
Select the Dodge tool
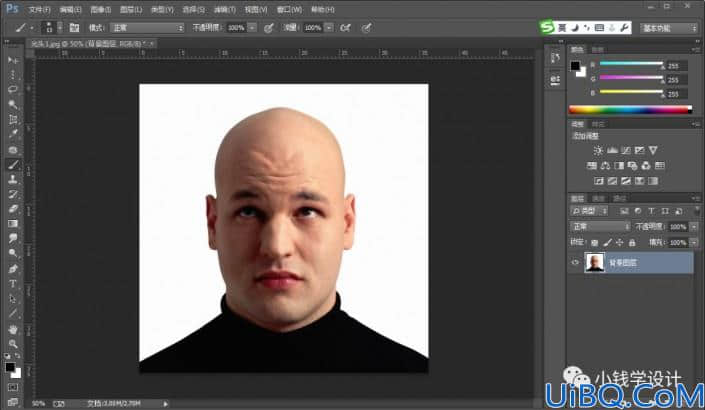click(13, 253)
